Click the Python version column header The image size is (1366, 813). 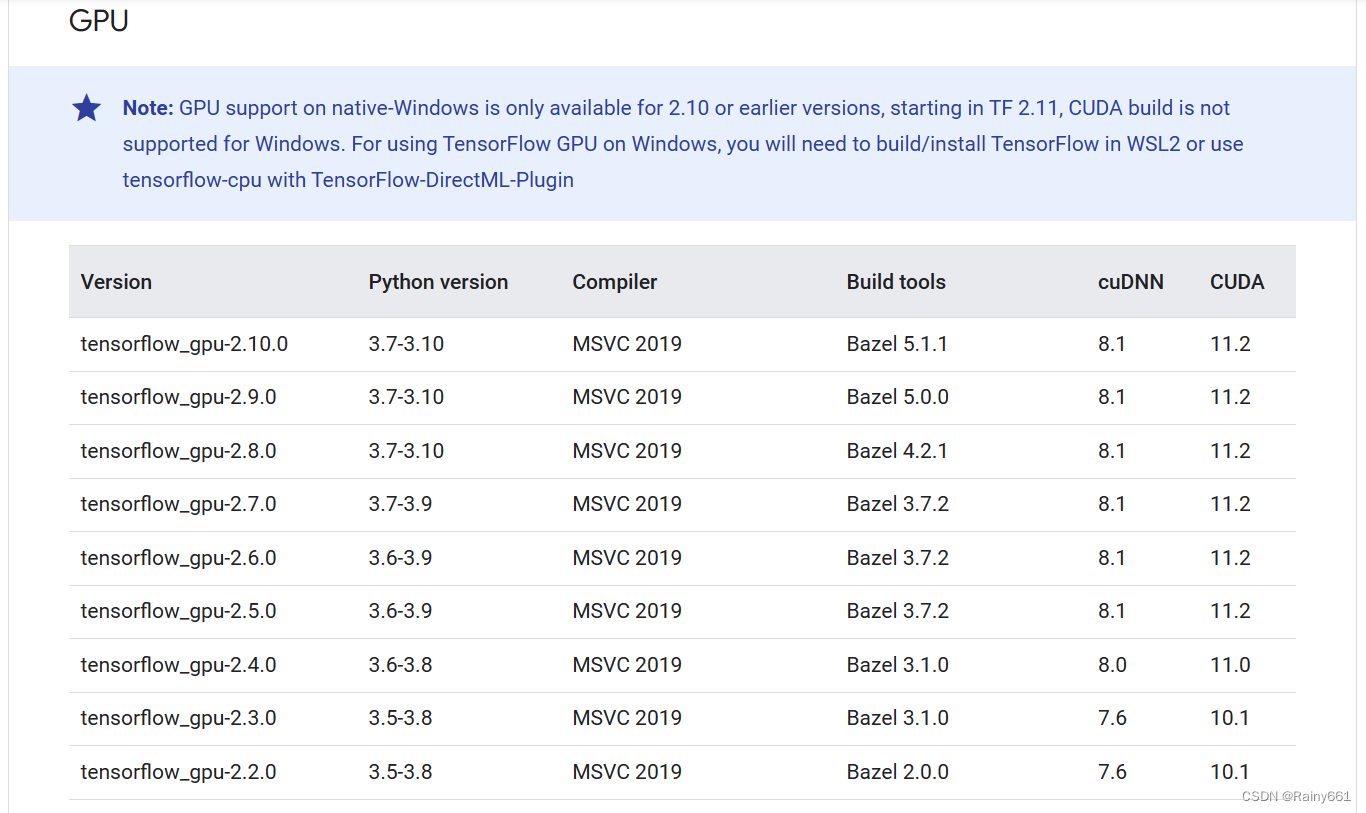click(438, 282)
